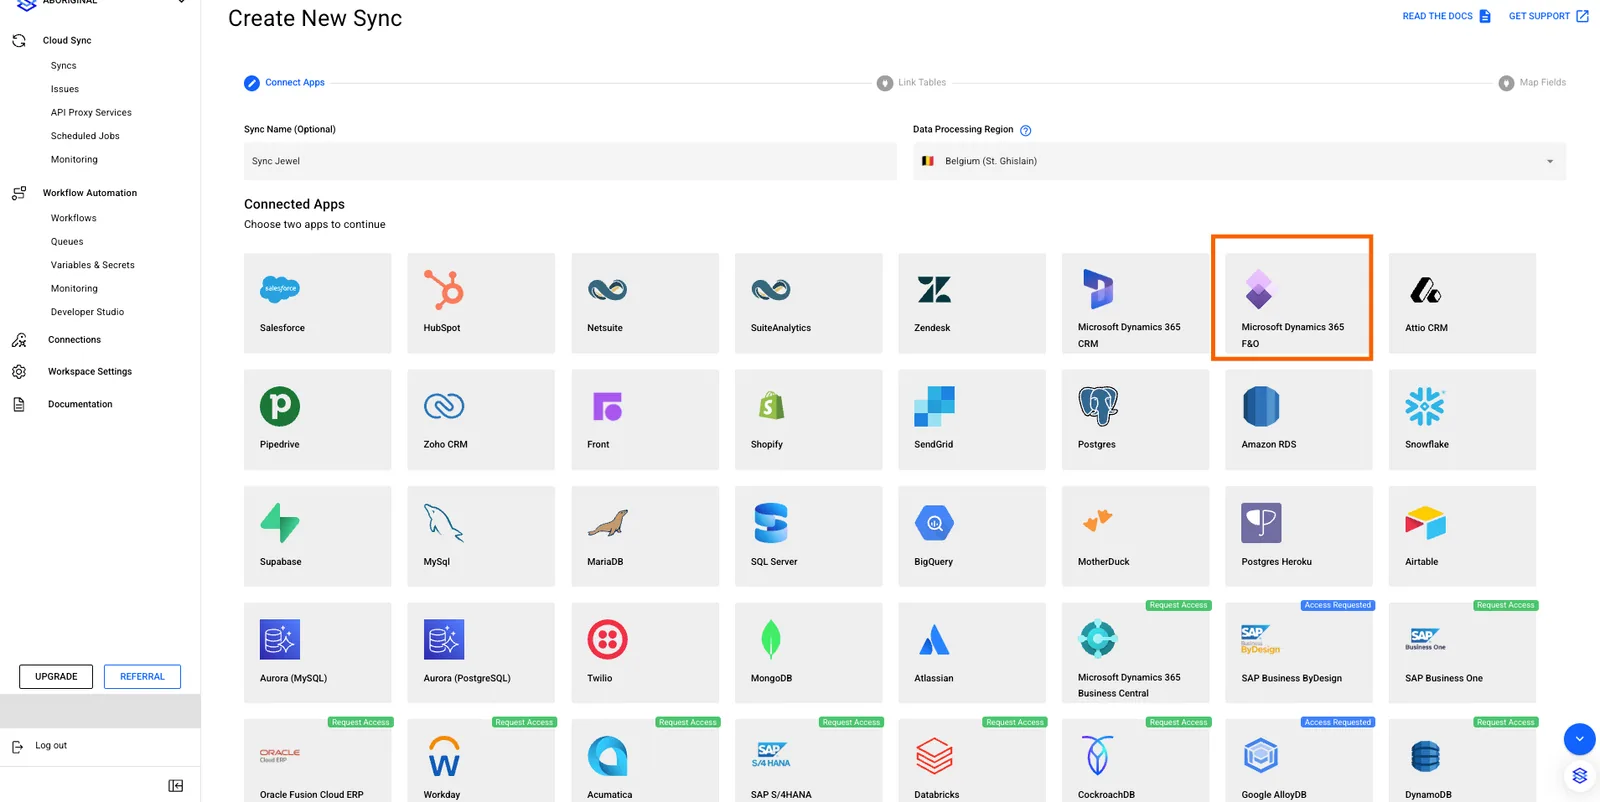The height and width of the screenshot is (802, 1600).
Task: Choose the Atlassian app icon
Action: pyautogui.click(x=934, y=640)
